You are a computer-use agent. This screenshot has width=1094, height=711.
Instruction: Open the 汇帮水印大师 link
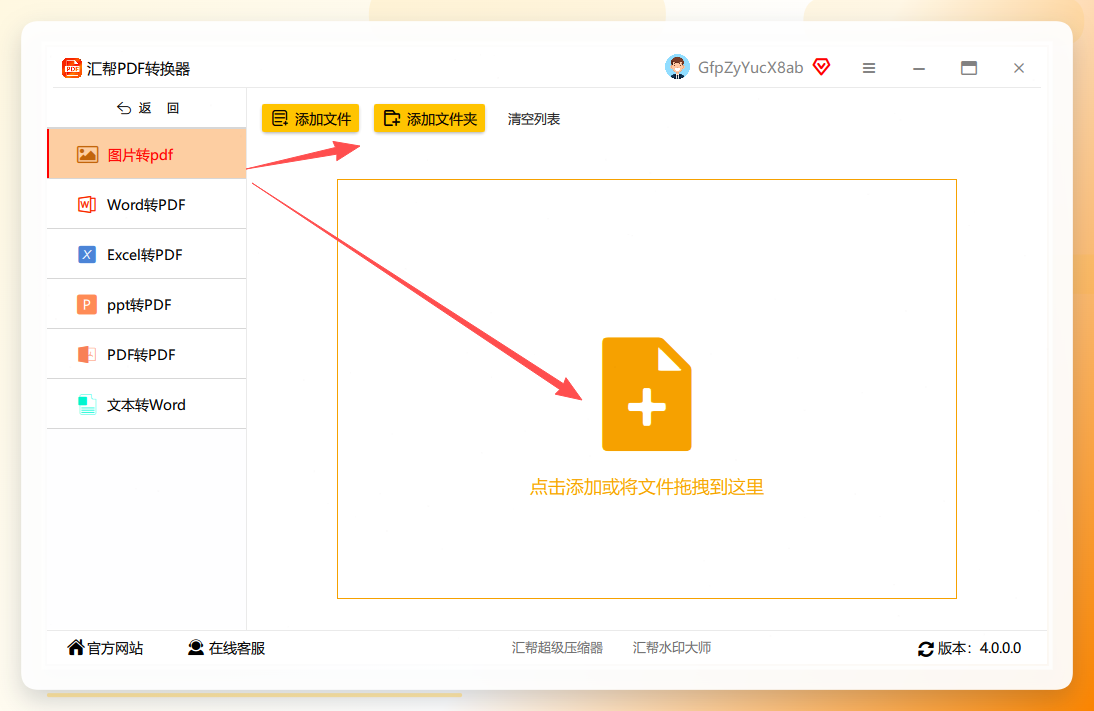point(672,648)
